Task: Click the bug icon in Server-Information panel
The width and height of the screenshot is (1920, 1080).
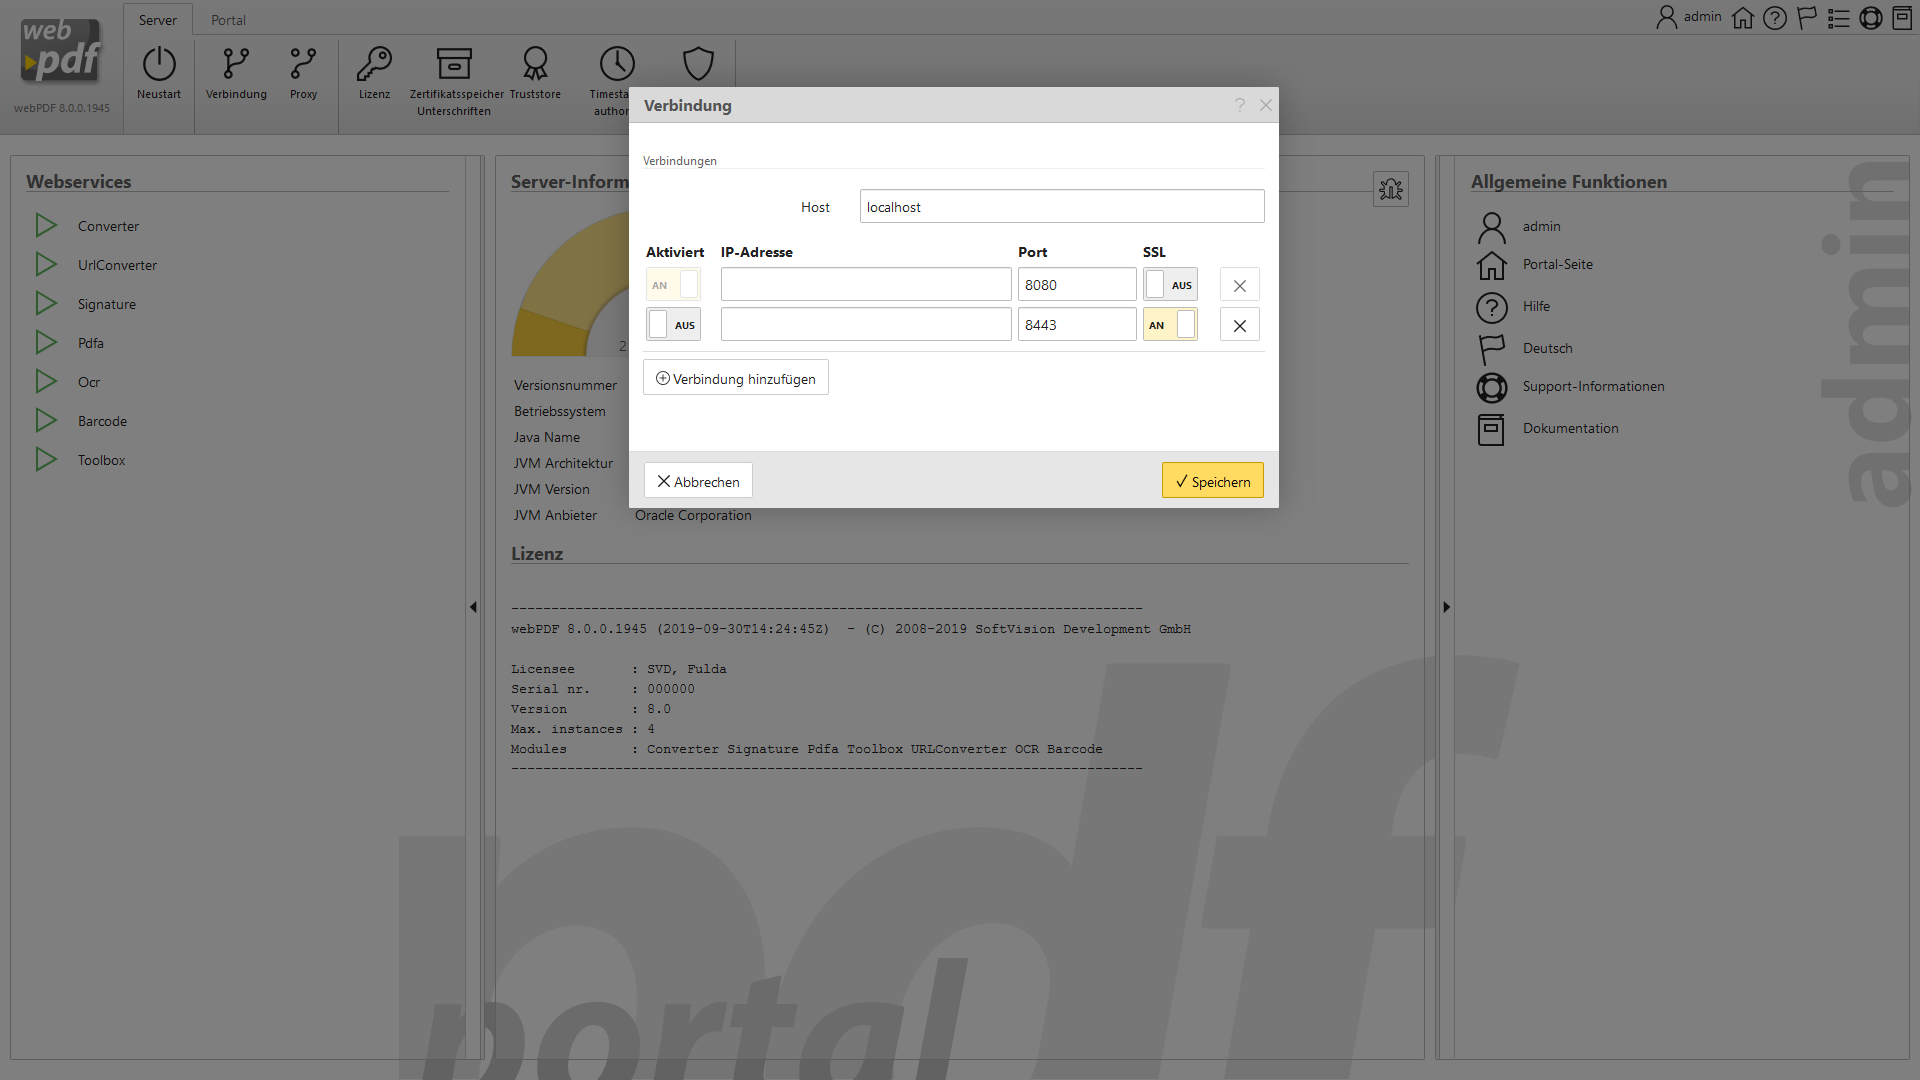Action: [x=1390, y=189]
